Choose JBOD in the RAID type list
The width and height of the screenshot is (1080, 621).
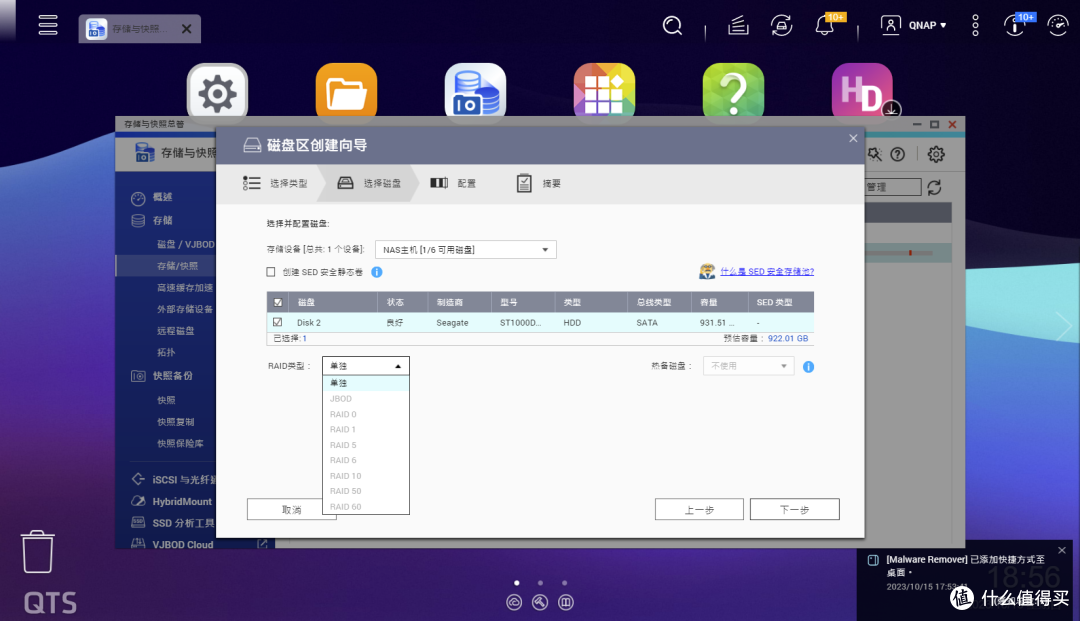click(366, 399)
